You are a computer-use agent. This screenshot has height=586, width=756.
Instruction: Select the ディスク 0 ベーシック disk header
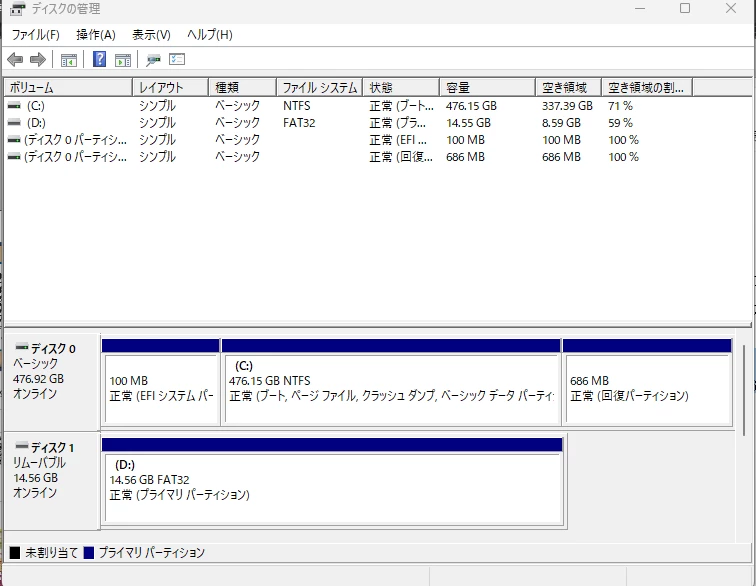pyautogui.click(x=52, y=382)
